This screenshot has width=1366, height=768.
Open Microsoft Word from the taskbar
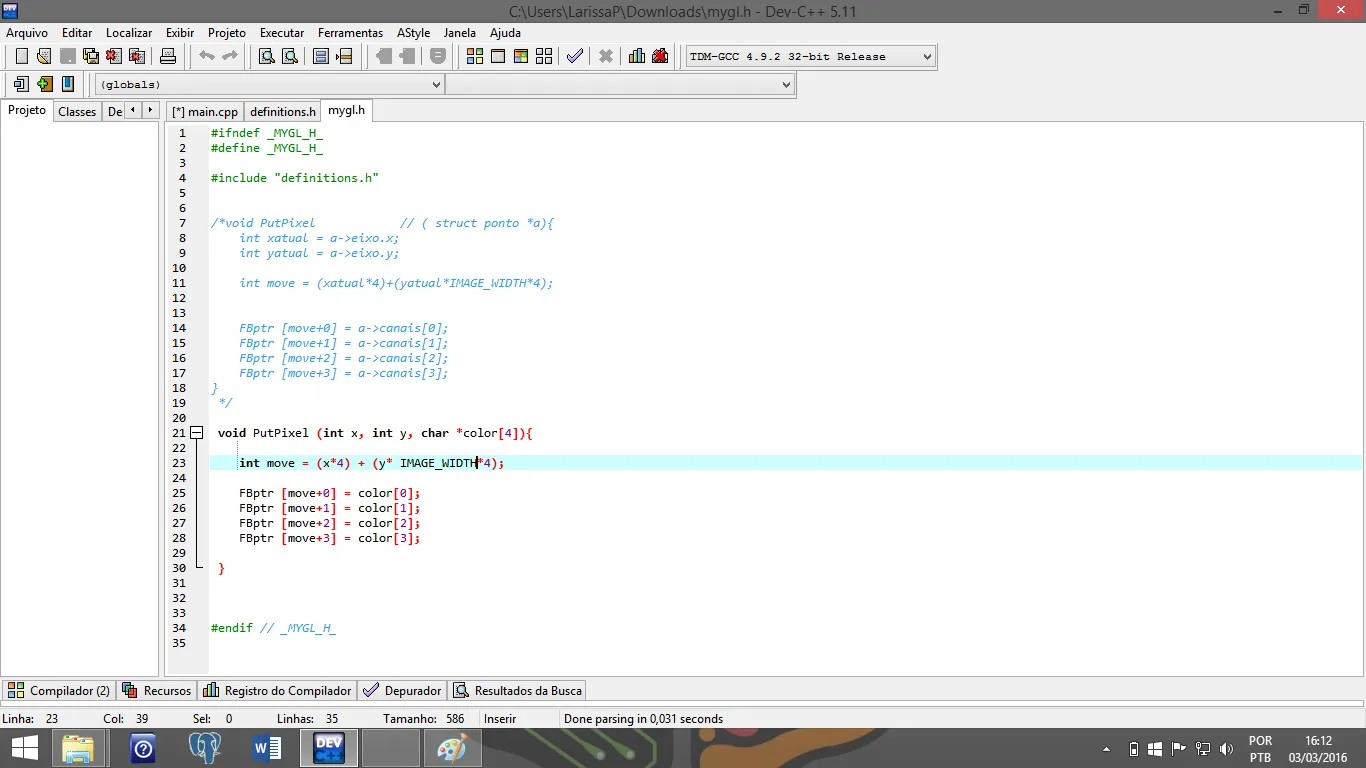coord(267,748)
